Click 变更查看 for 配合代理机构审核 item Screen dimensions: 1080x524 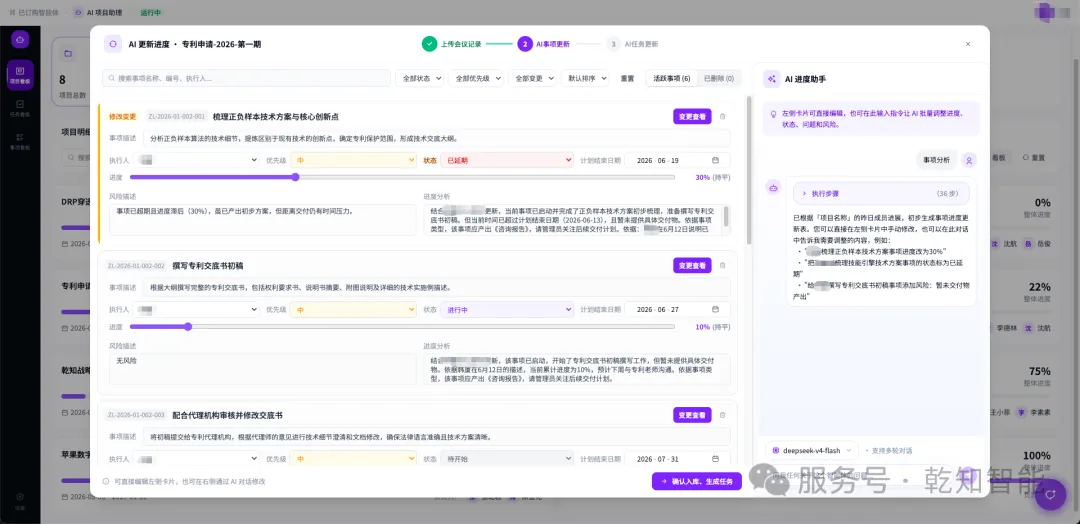coord(692,415)
